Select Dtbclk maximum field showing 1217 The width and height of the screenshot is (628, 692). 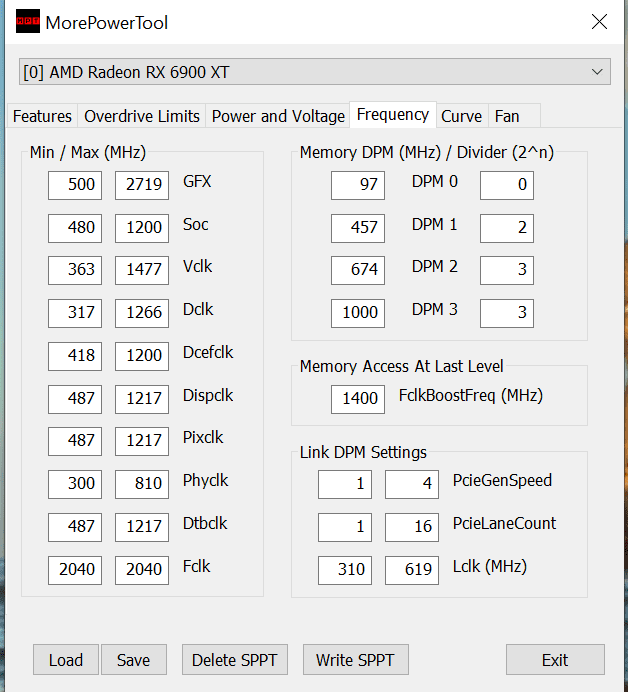142,527
